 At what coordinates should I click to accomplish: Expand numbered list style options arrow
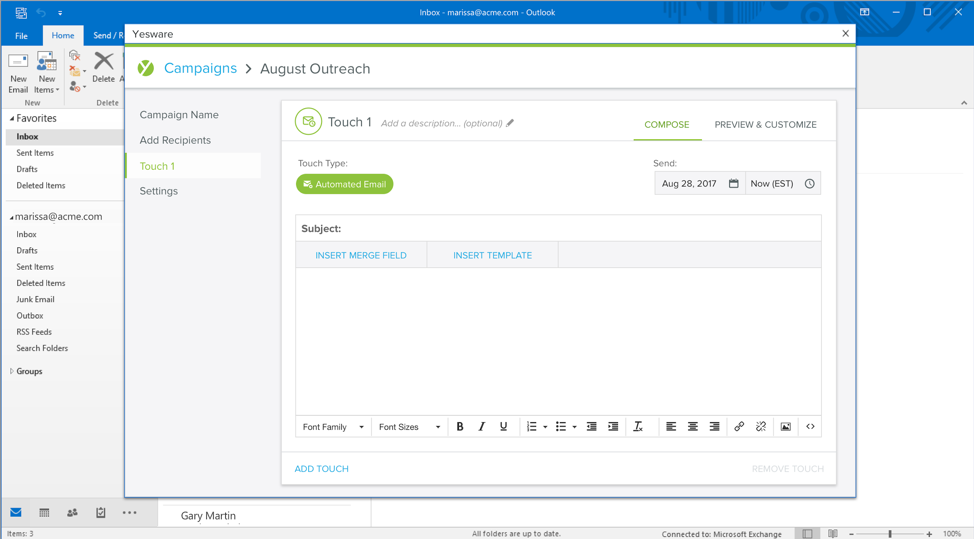pyautogui.click(x=545, y=427)
